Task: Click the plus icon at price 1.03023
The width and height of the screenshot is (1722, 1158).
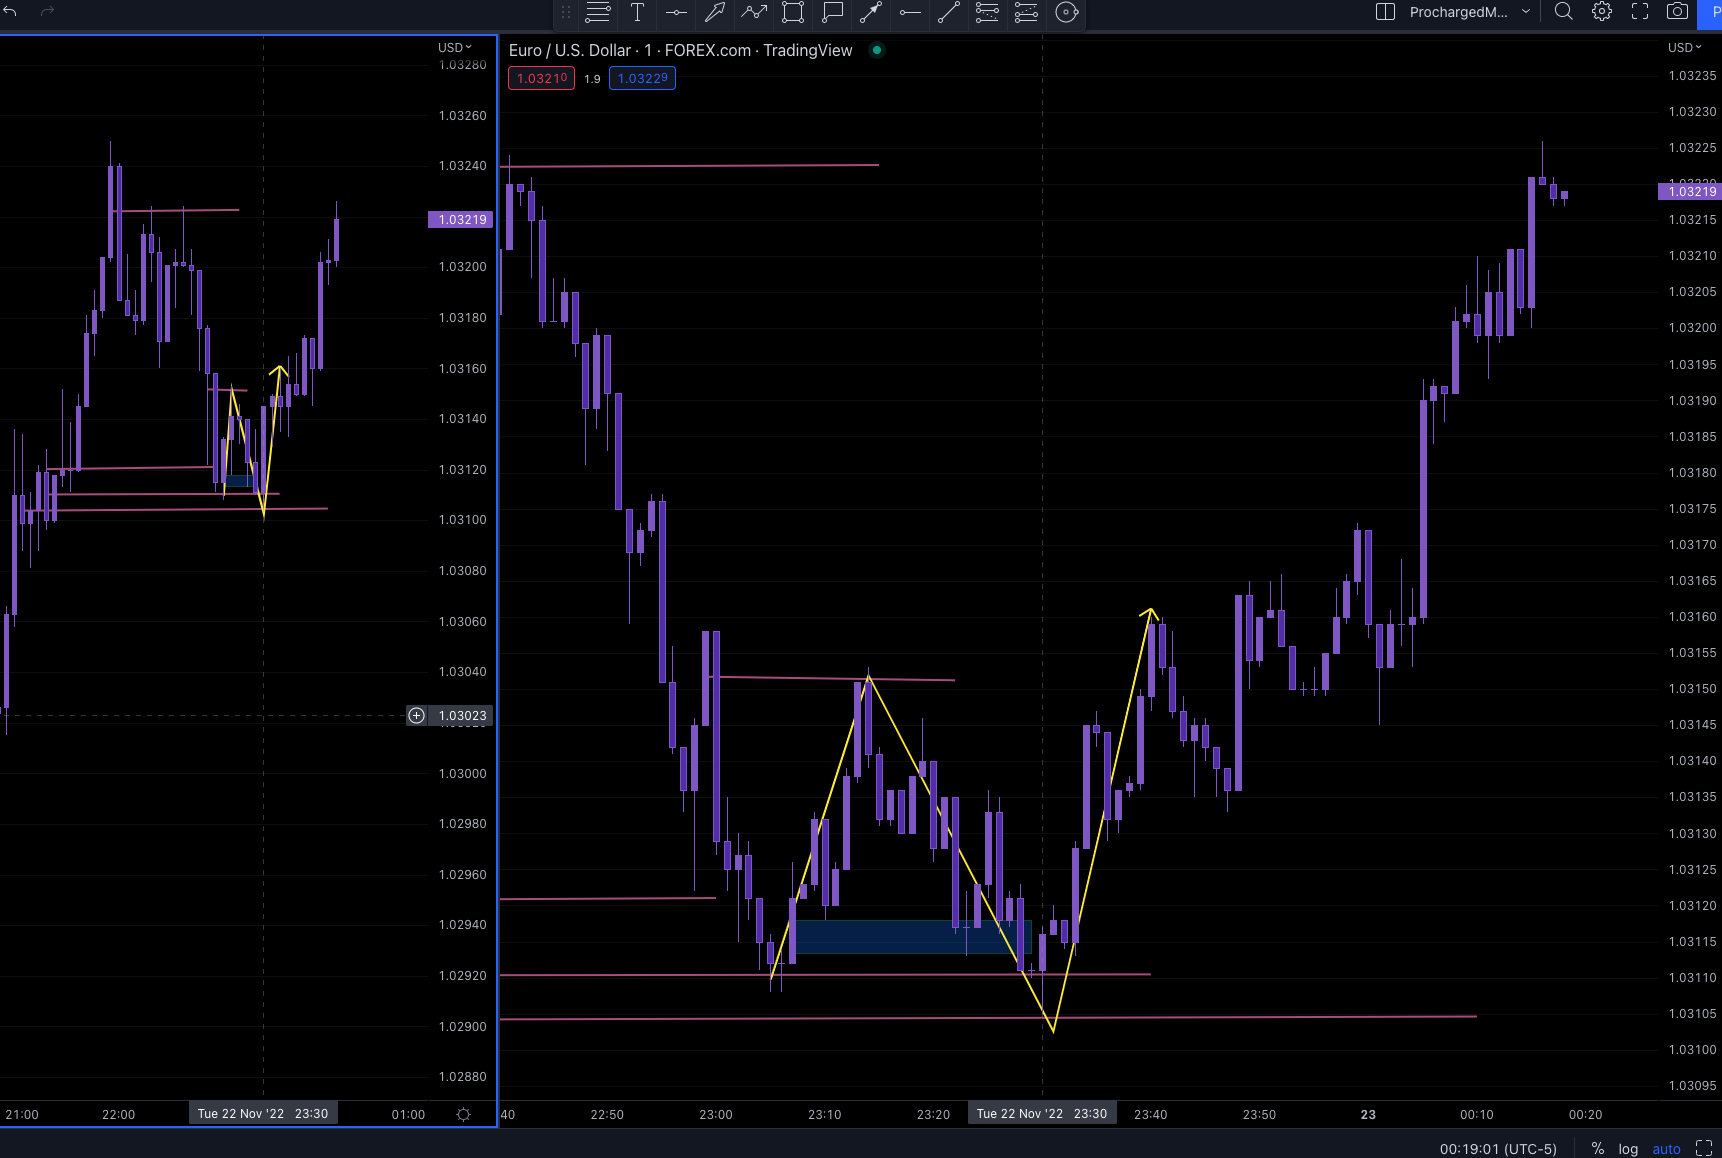Action: click(x=416, y=716)
